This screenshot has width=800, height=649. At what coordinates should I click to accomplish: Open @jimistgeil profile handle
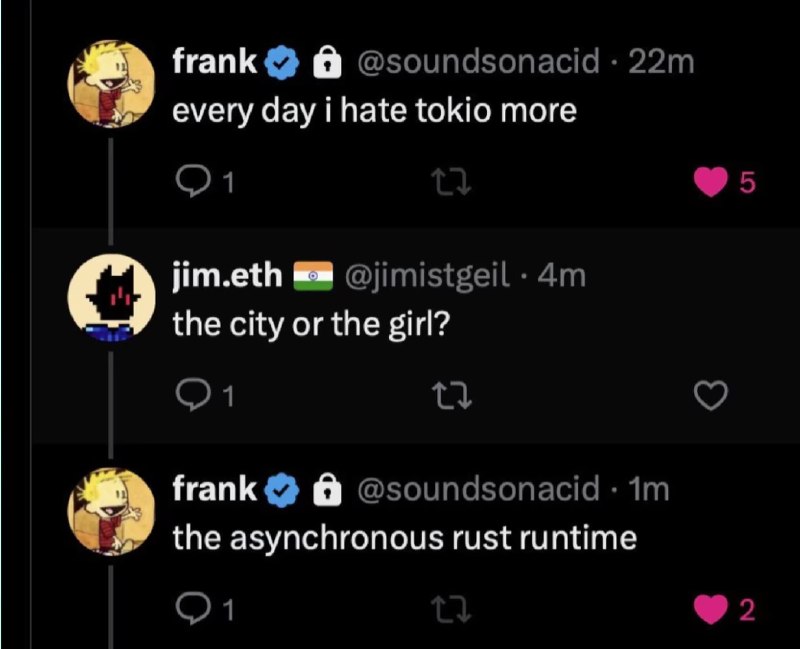point(427,276)
